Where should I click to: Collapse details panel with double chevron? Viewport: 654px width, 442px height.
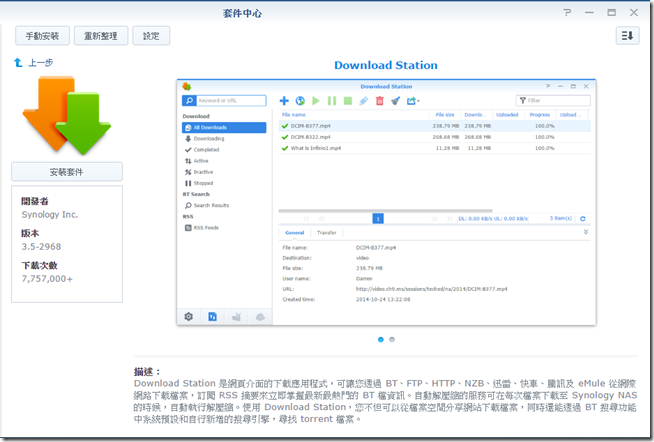click(586, 232)
